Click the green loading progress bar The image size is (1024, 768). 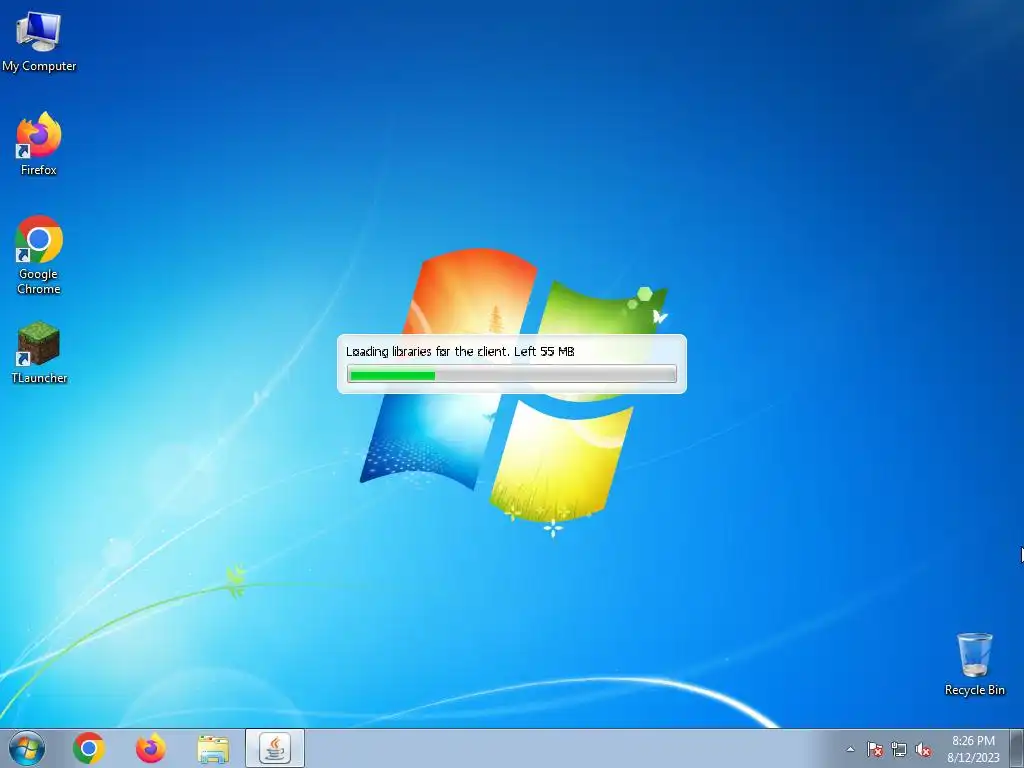click(x=511, y=374)
